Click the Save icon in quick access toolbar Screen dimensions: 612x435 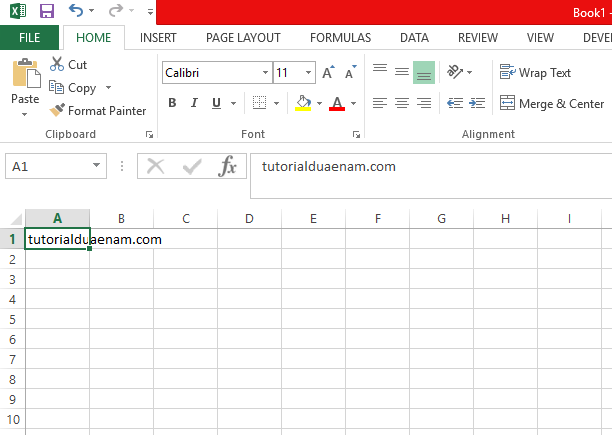[x=47, y=11]
